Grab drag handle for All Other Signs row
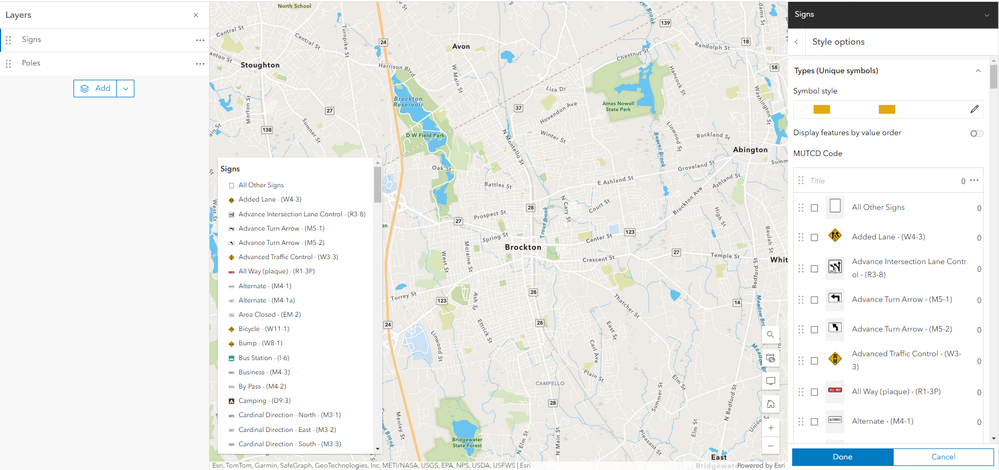 tap(801, 208)
